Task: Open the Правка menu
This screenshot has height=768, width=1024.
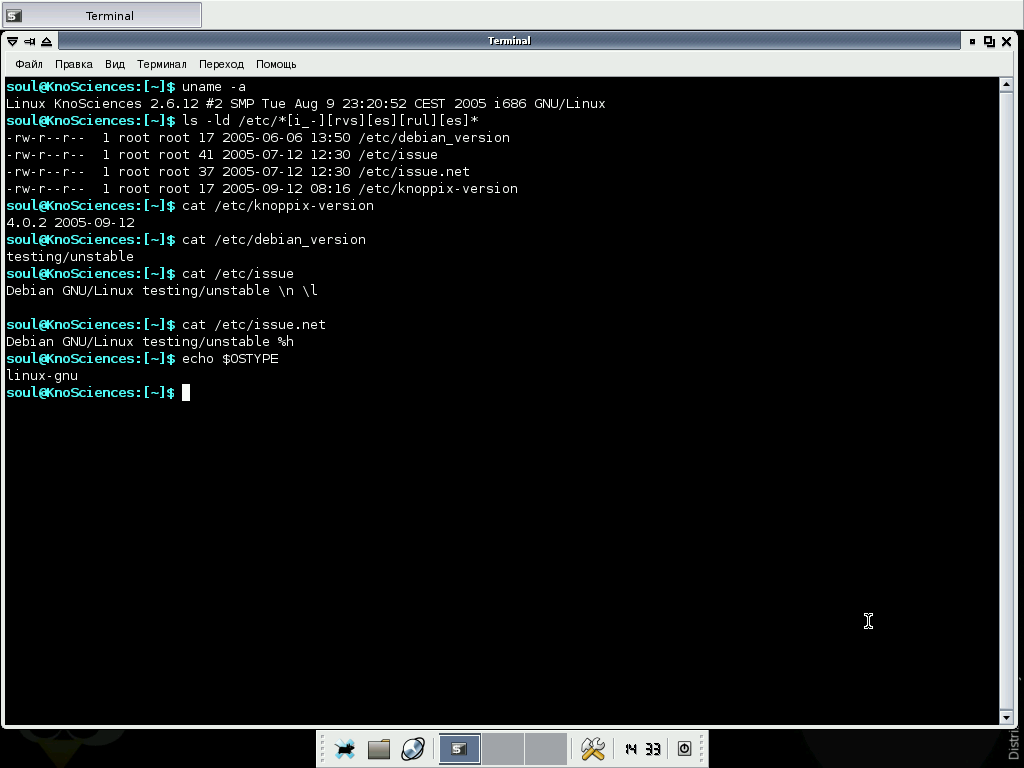Action: [74, 64]
